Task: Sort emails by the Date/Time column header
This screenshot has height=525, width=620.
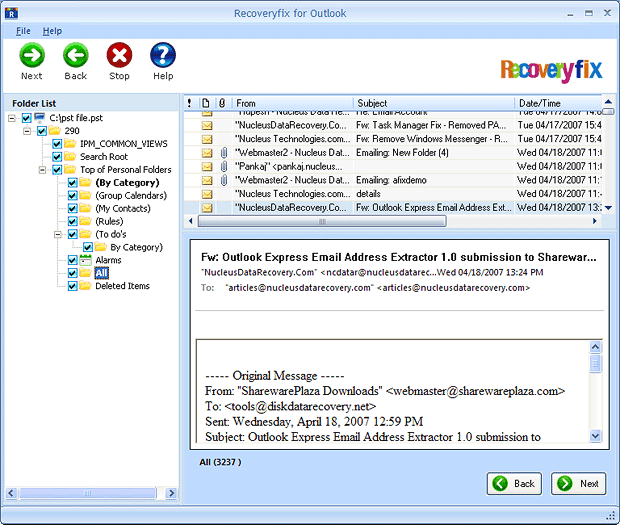Action: [558, 103]
